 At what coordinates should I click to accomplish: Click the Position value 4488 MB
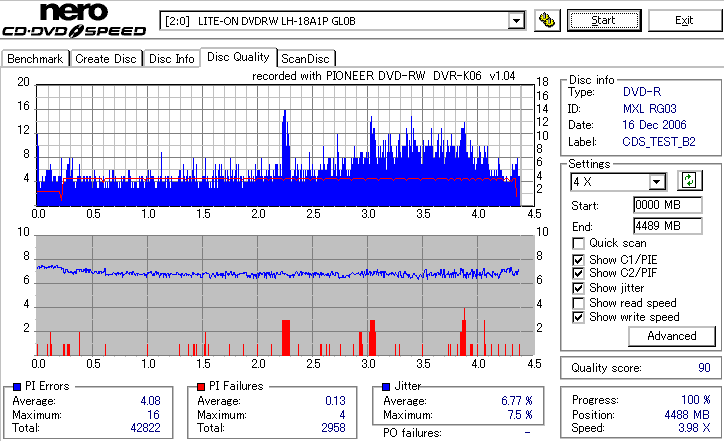[687, 415]
